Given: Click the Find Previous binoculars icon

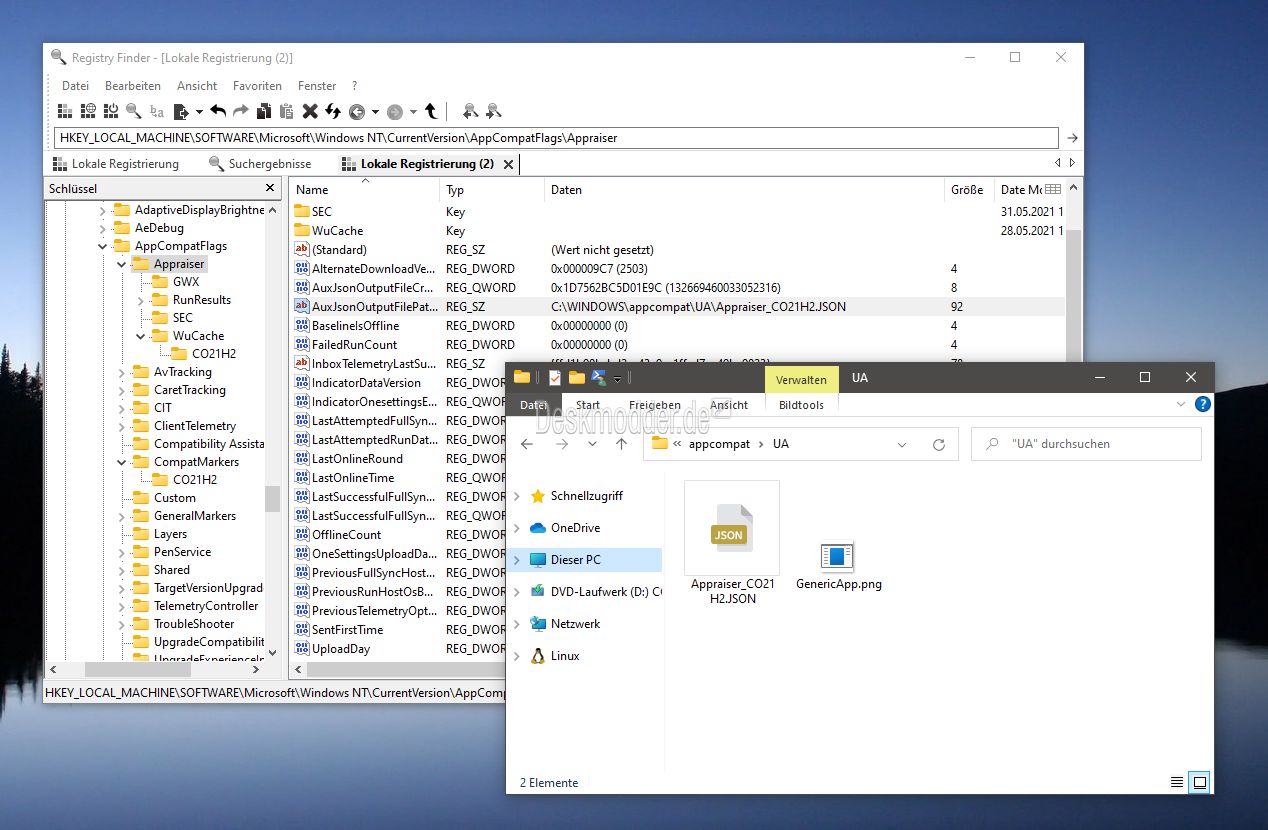Looking at the screenshot, I should pos(470,111).
